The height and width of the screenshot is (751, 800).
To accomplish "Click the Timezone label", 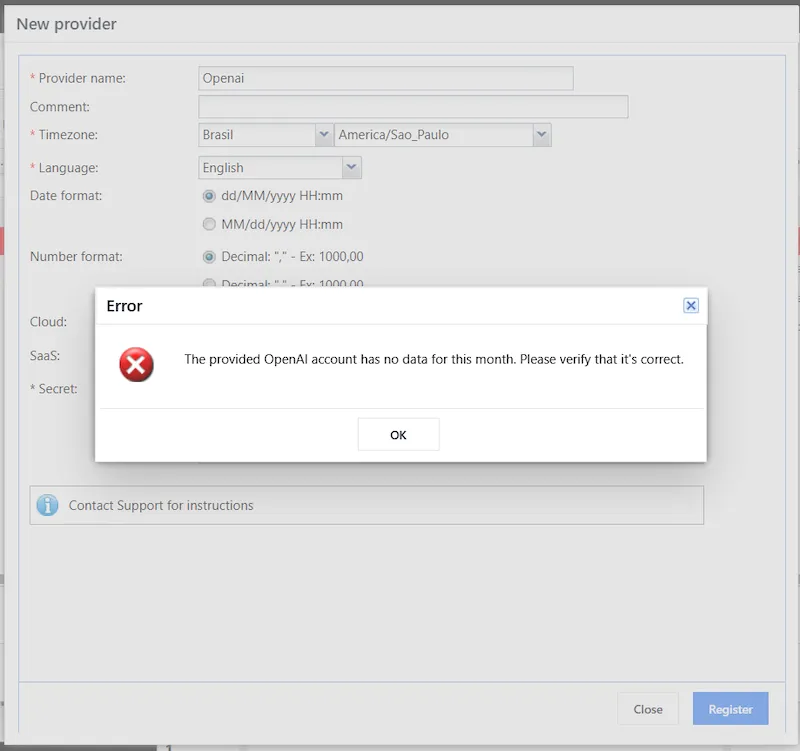I will pos(68,135).
